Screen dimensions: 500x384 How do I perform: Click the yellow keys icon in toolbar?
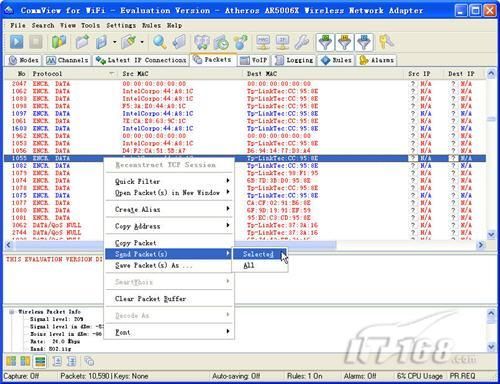tap(386, 42)
